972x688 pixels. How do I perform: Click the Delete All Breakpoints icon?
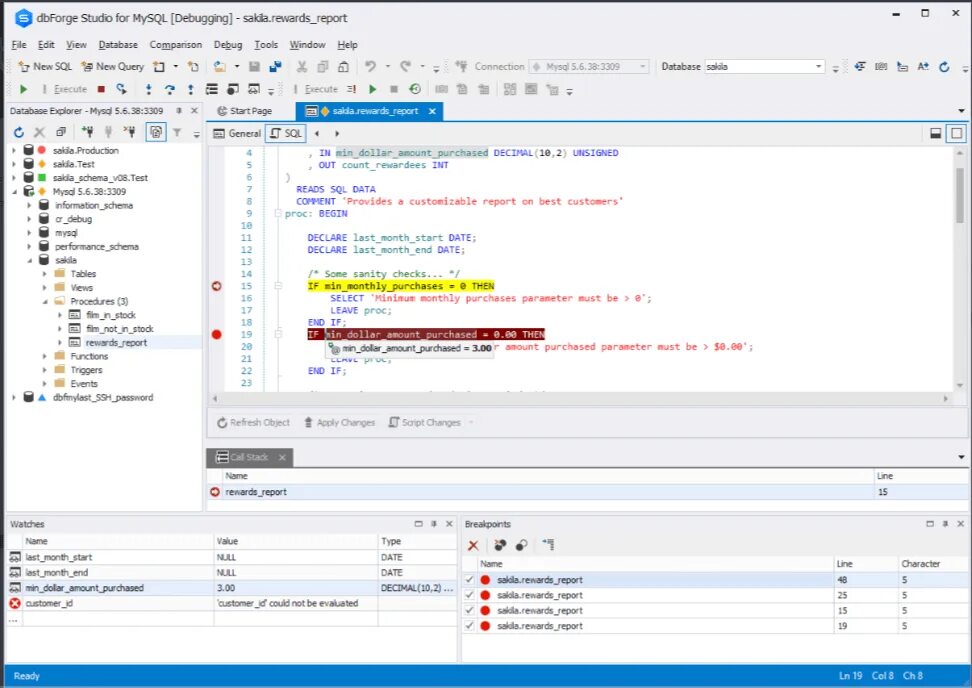coord(500,545)
